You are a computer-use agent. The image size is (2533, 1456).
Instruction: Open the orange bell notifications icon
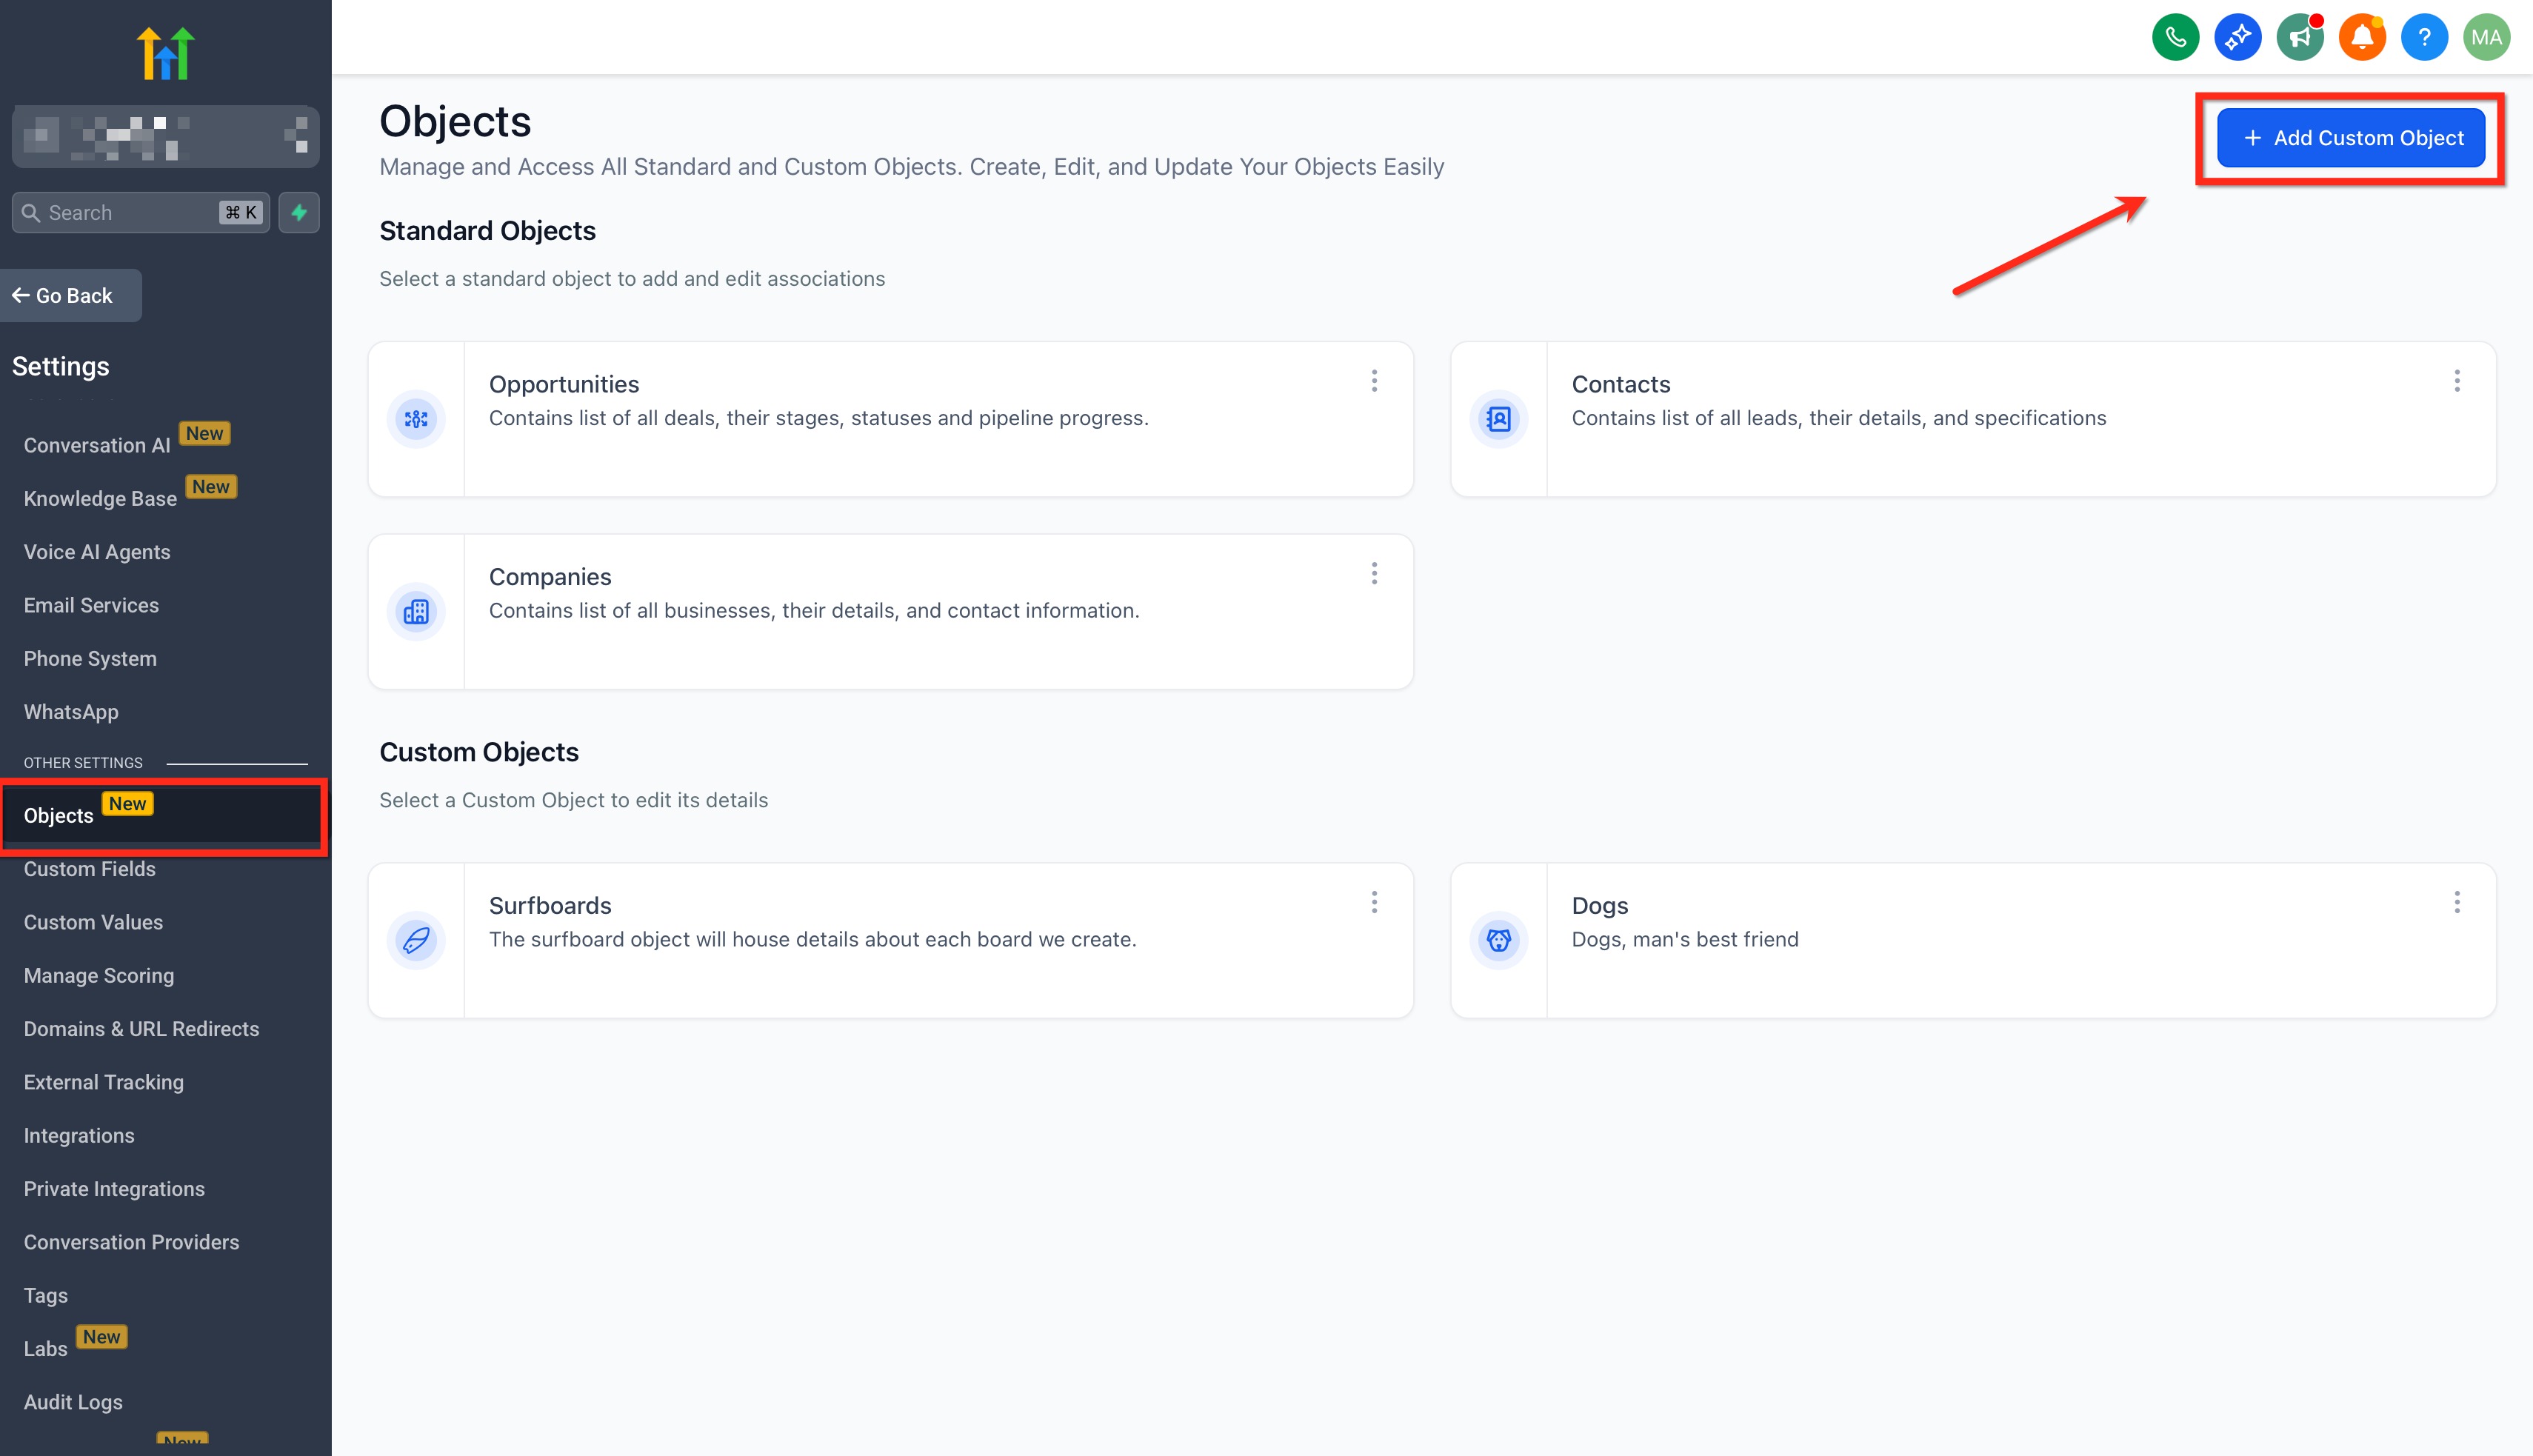(2362, 38)
